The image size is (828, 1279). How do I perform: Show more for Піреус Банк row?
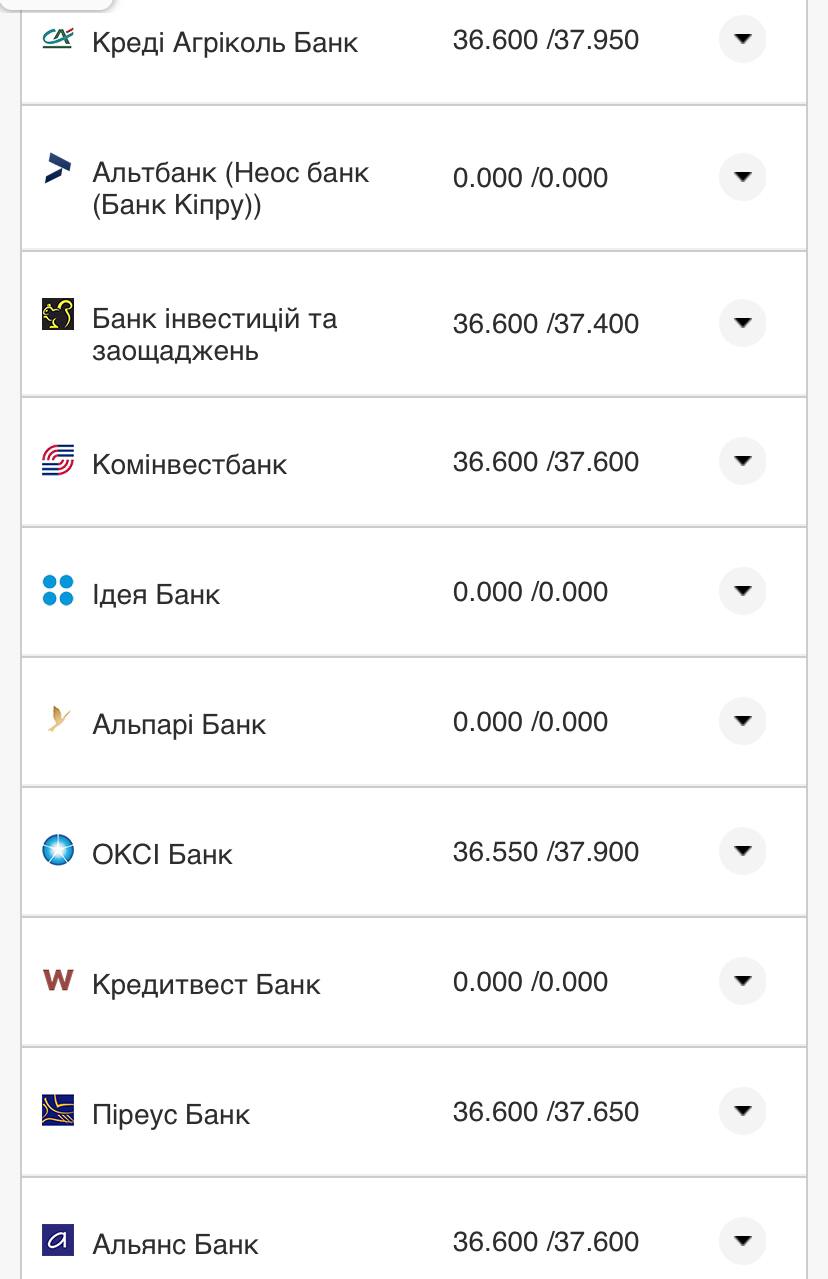[x=742, y=1111]
